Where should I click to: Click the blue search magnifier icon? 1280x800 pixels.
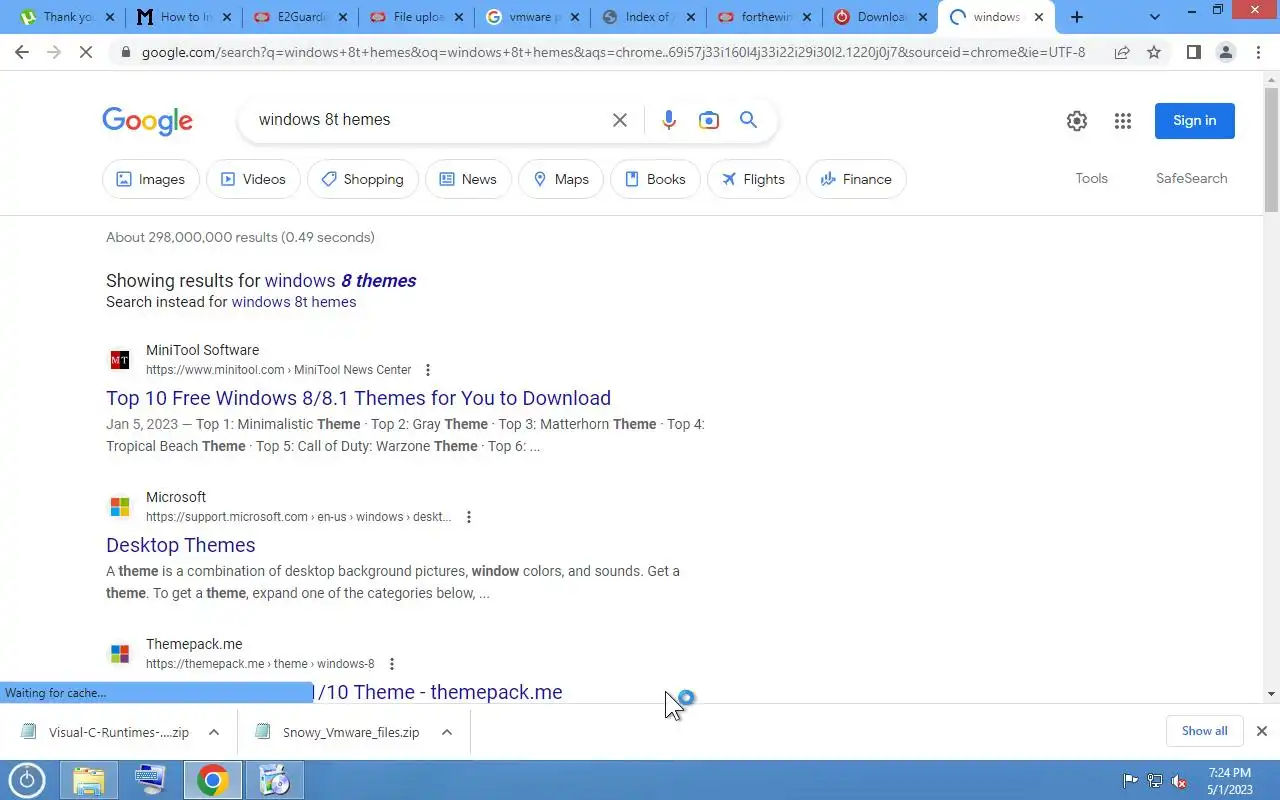(748, 120)
